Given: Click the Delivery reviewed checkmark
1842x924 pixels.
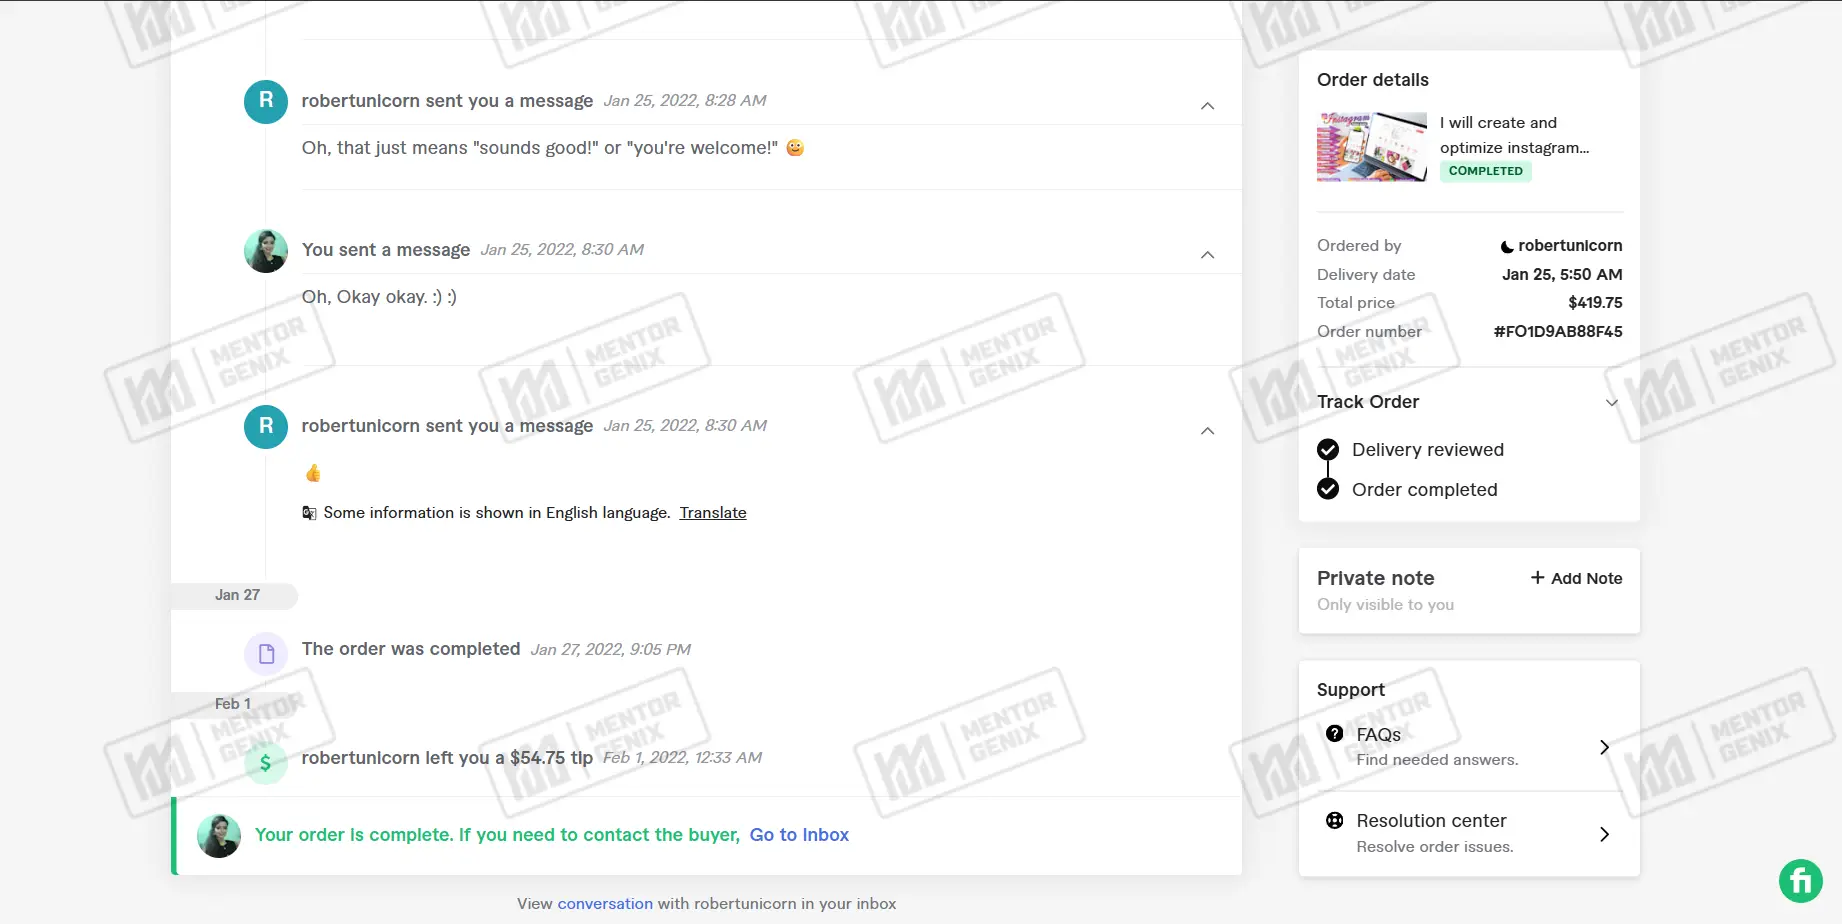Looking at the screenshot, I should pos(1328,450).
